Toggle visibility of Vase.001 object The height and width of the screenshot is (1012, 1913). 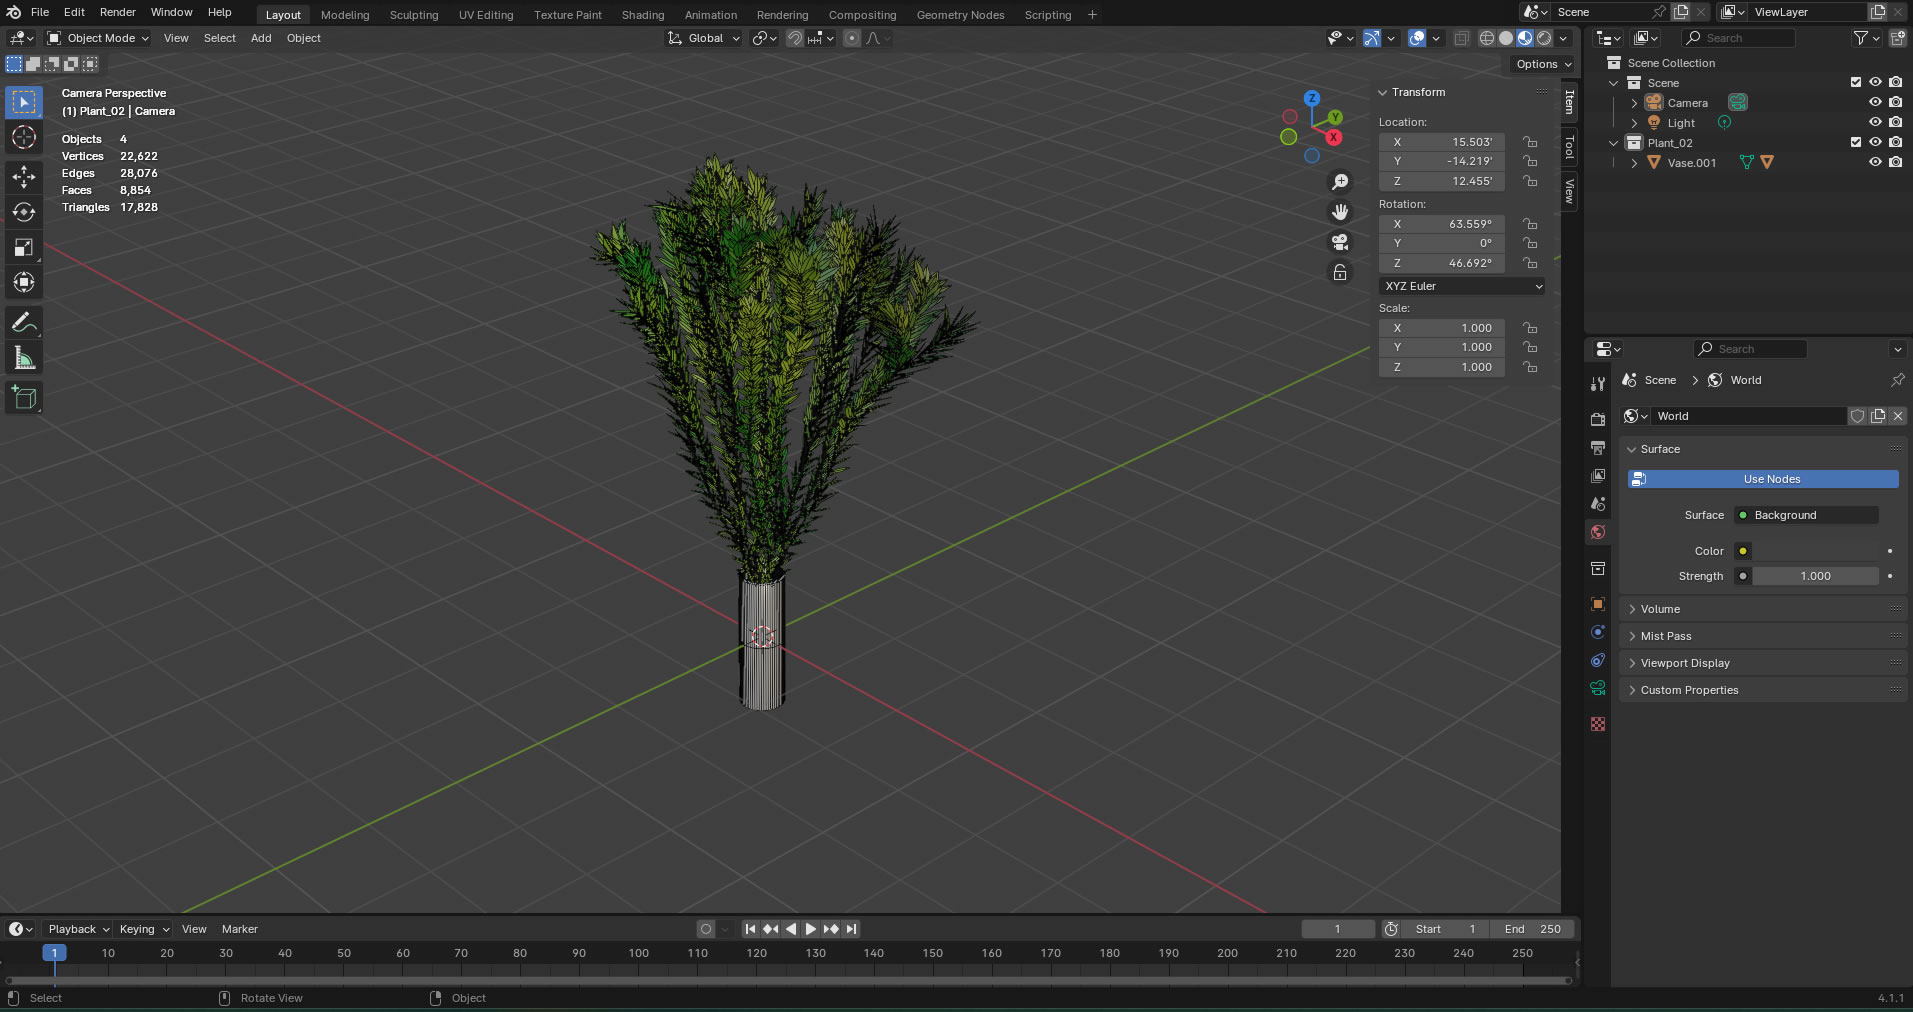1875,162
